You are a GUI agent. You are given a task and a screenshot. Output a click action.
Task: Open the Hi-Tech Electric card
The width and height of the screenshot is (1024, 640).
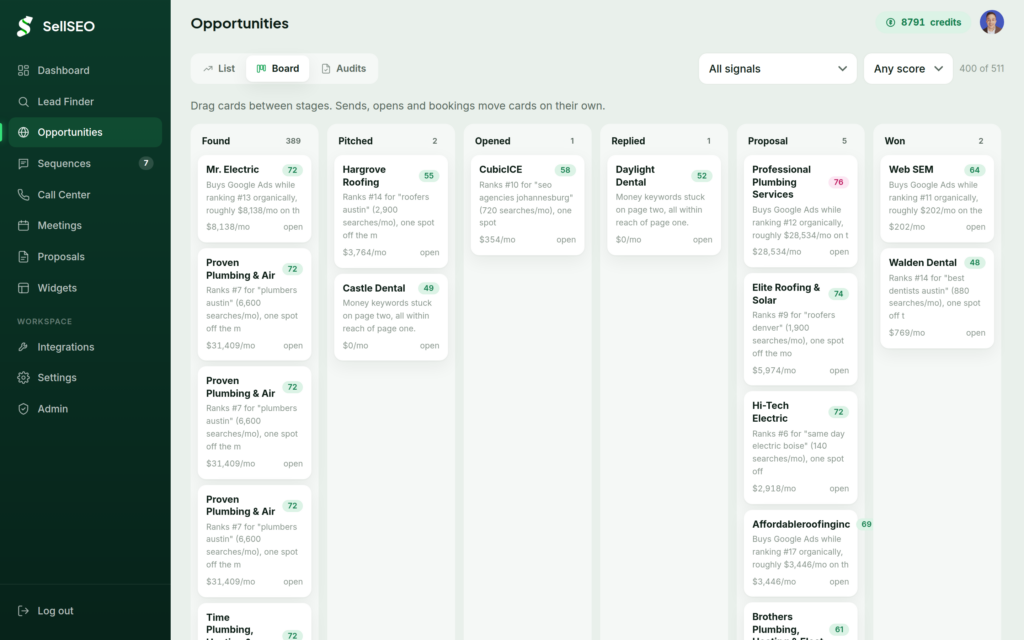pos(801,447)
